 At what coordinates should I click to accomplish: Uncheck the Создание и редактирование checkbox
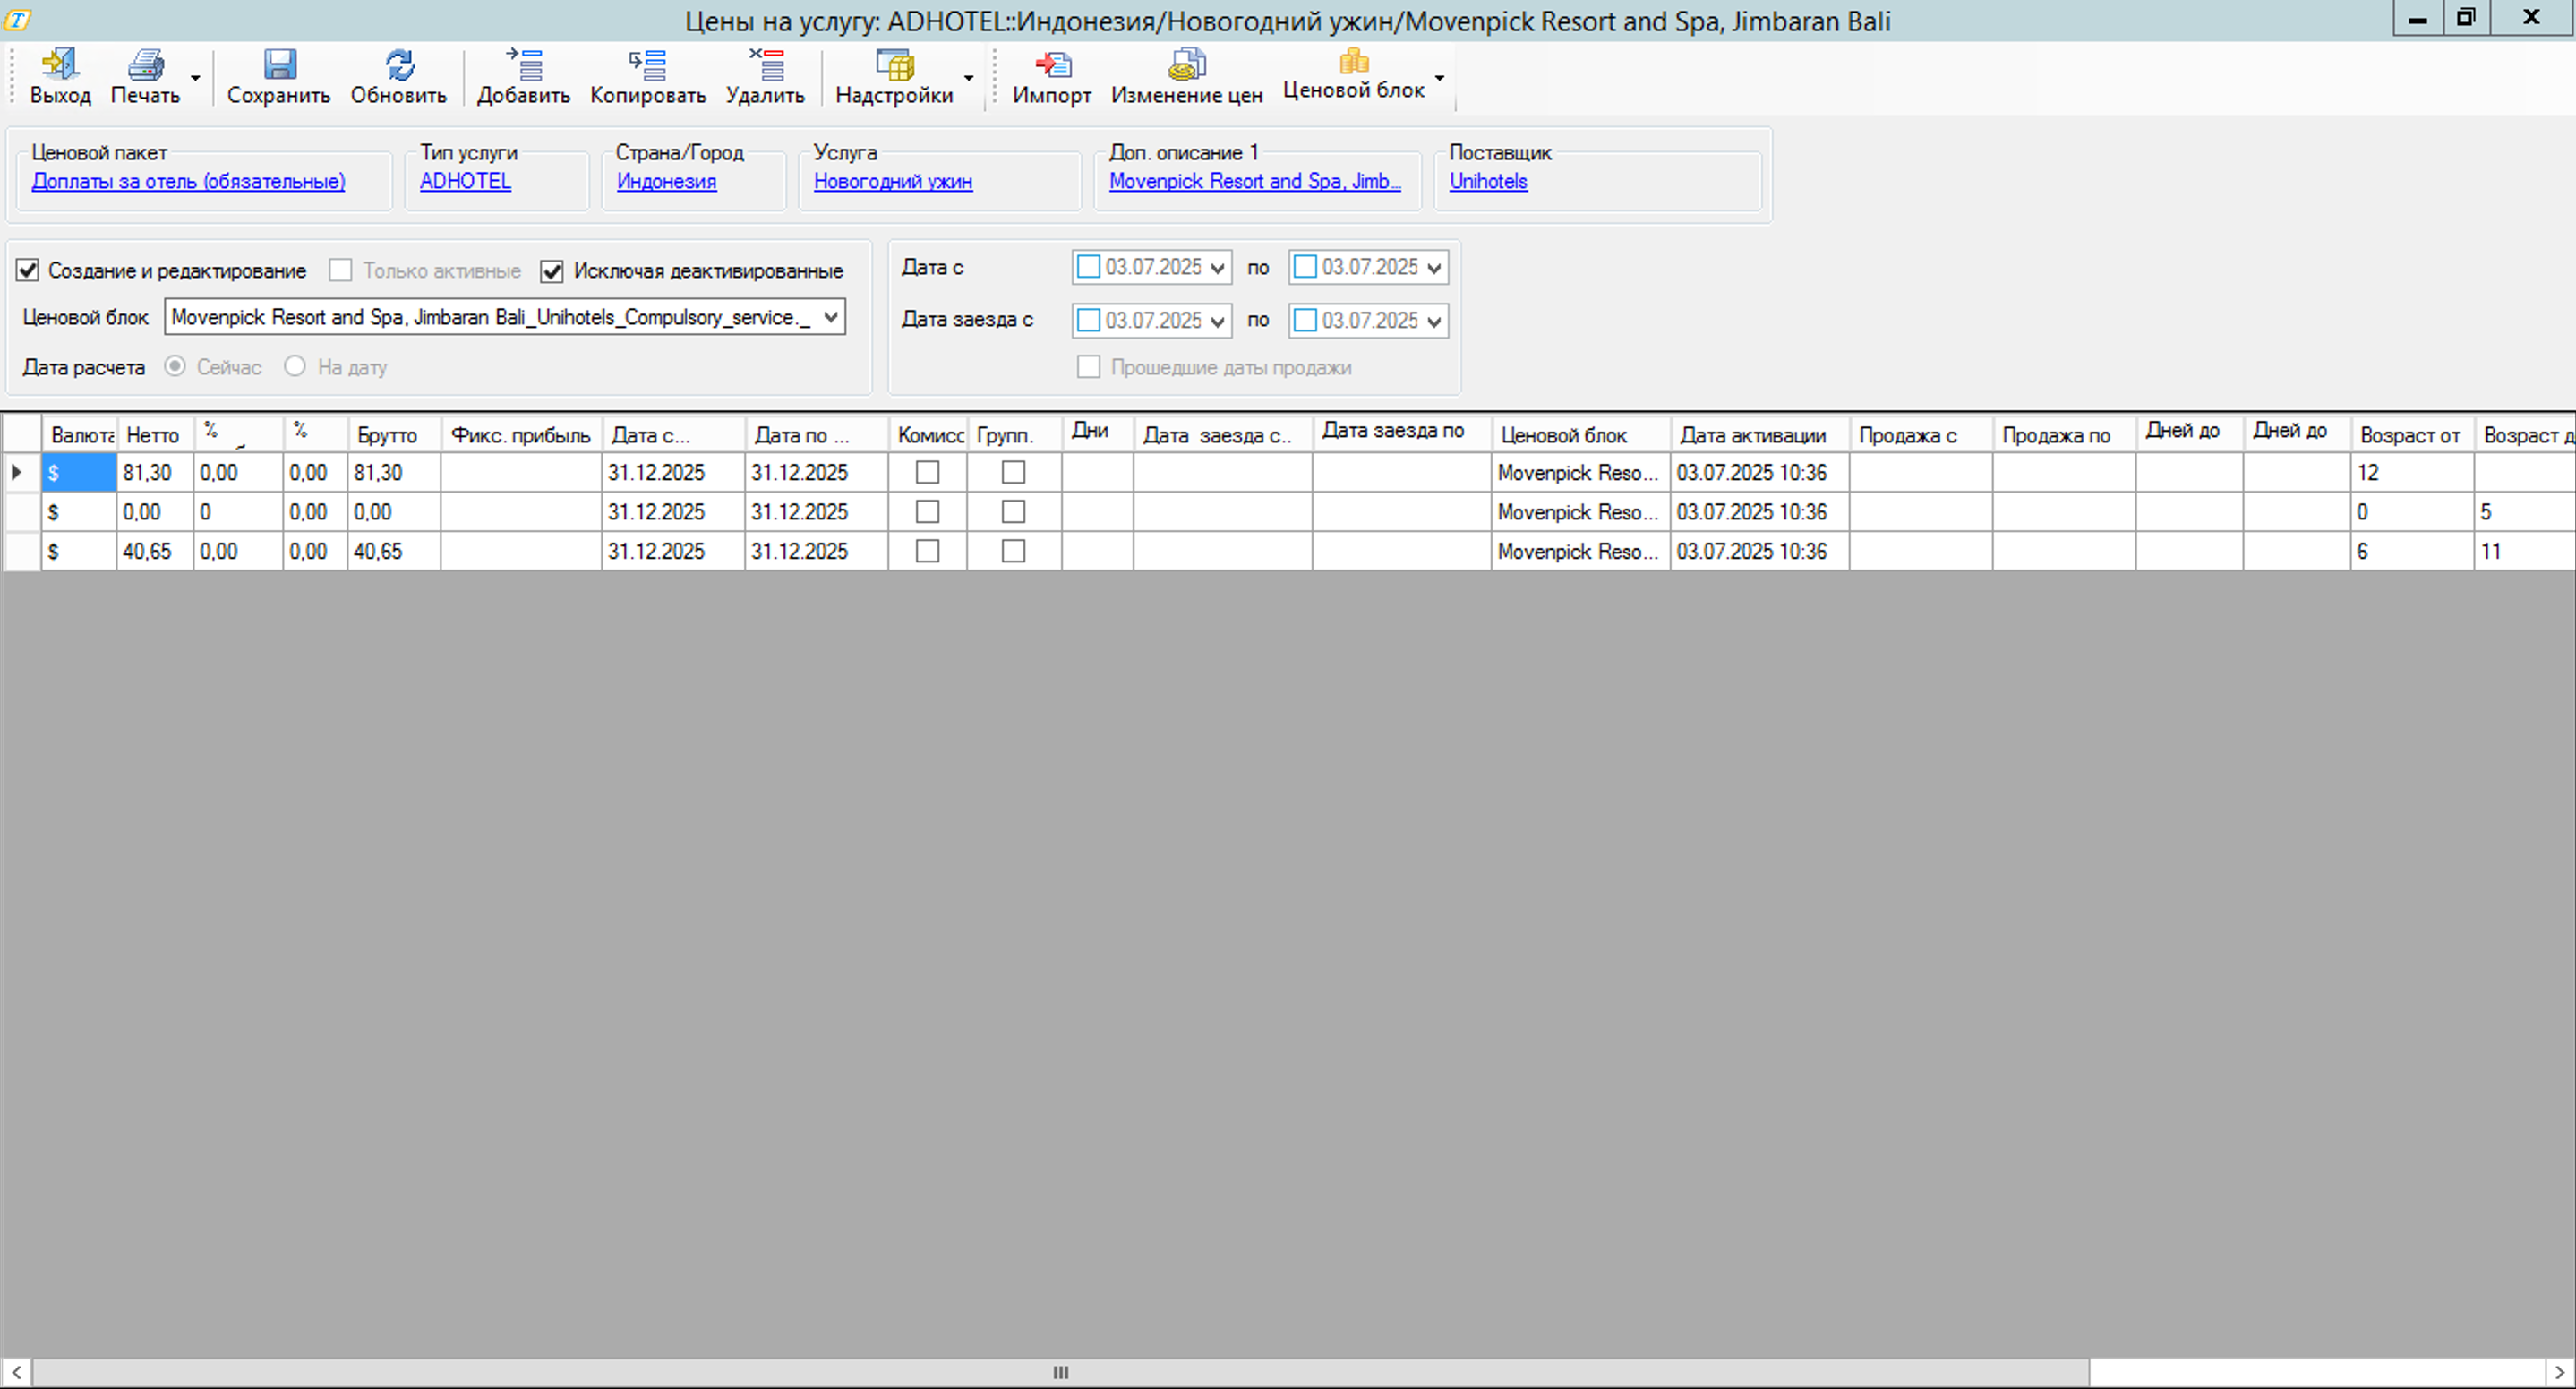(28, 270)
